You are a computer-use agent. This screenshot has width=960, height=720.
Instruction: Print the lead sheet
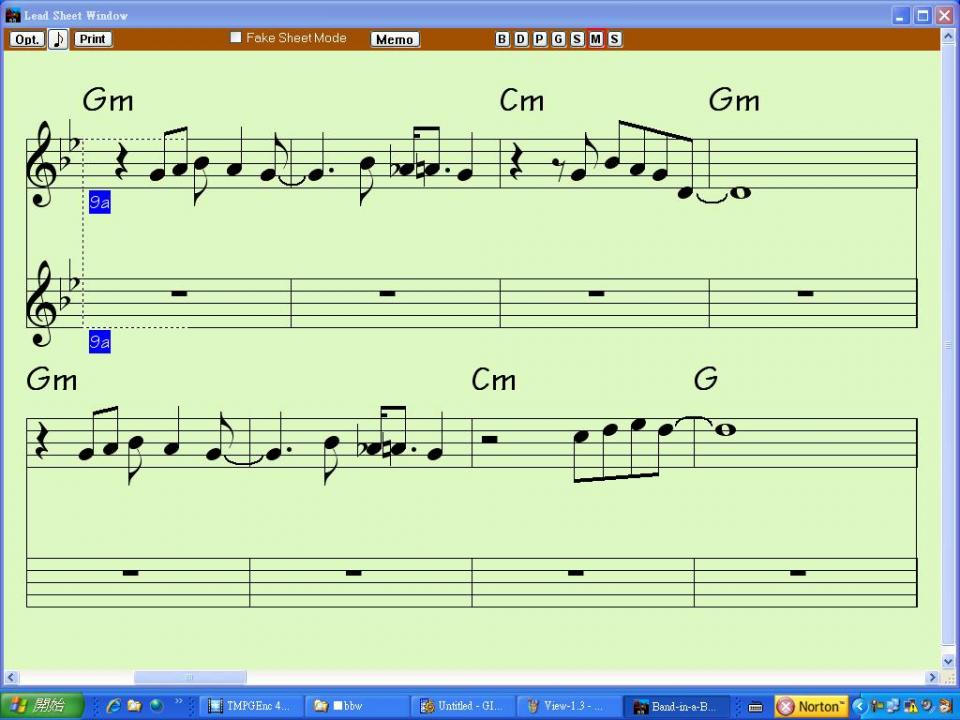tap(92, 39)
